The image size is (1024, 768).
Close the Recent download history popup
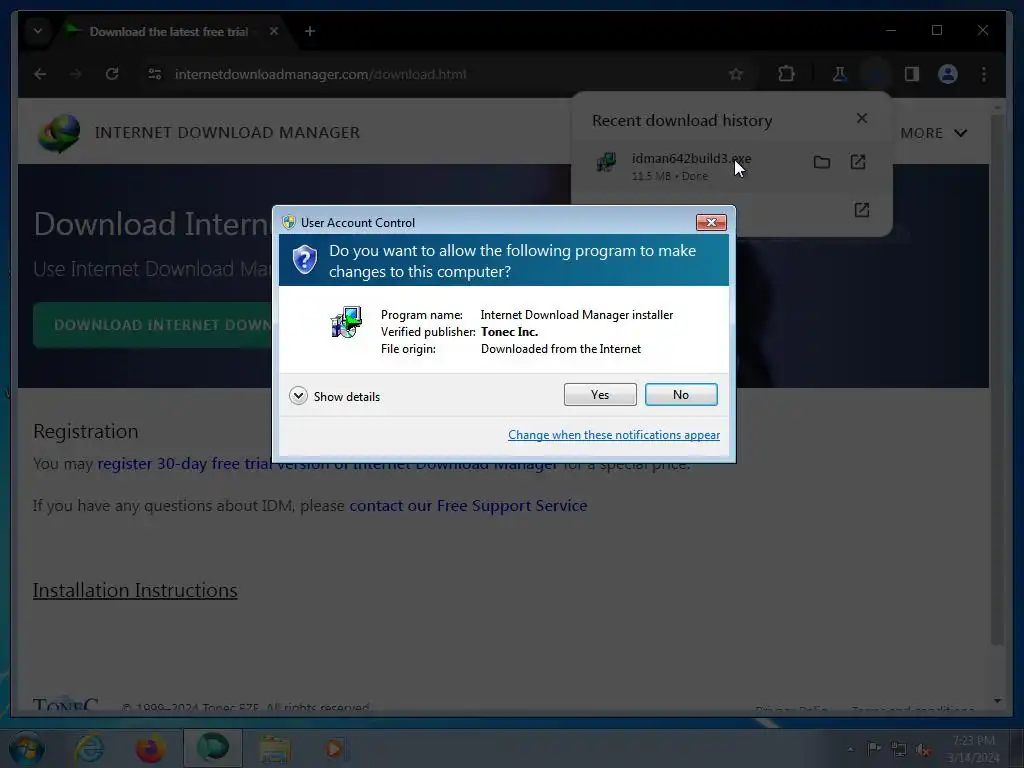861,118
